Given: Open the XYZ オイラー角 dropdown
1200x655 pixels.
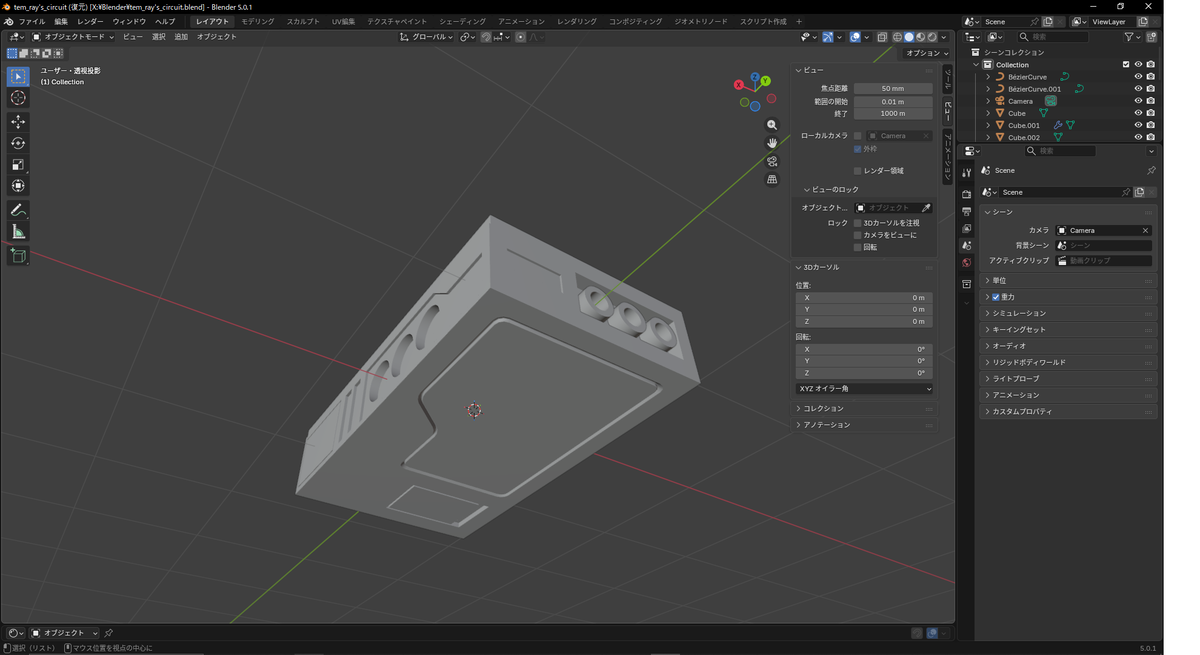Looking at the screenshot, I should tap(865, 389).
